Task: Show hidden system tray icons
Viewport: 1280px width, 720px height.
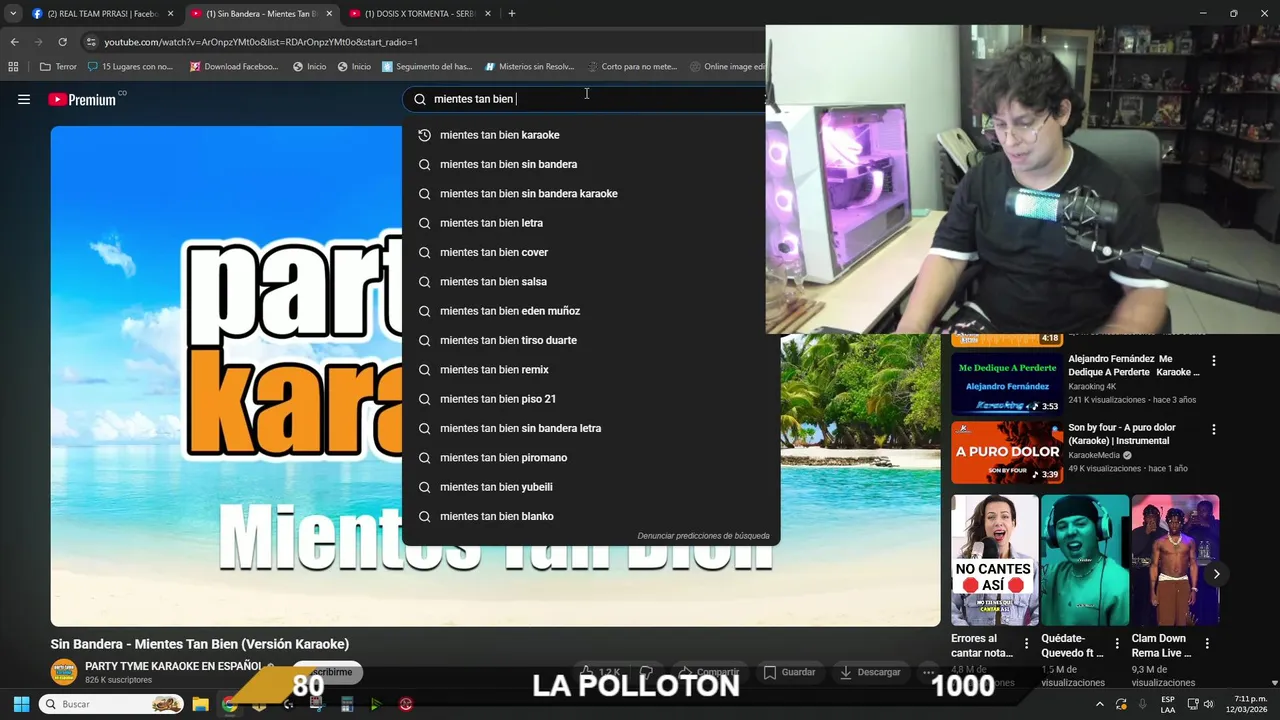Action: pos(1100,704)
